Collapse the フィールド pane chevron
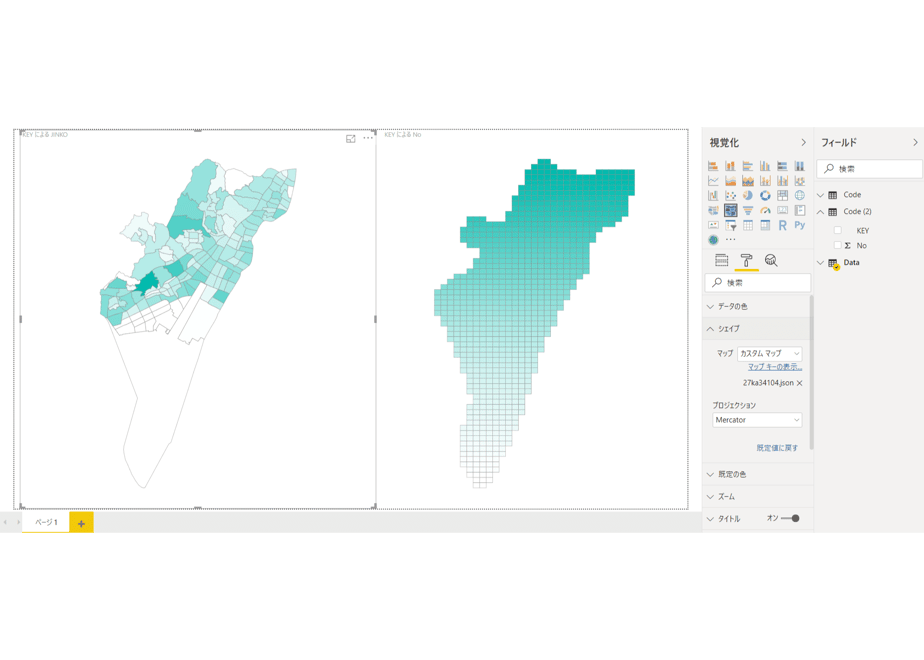The height and width of the screenshot is (660, 924). [915, 143]
